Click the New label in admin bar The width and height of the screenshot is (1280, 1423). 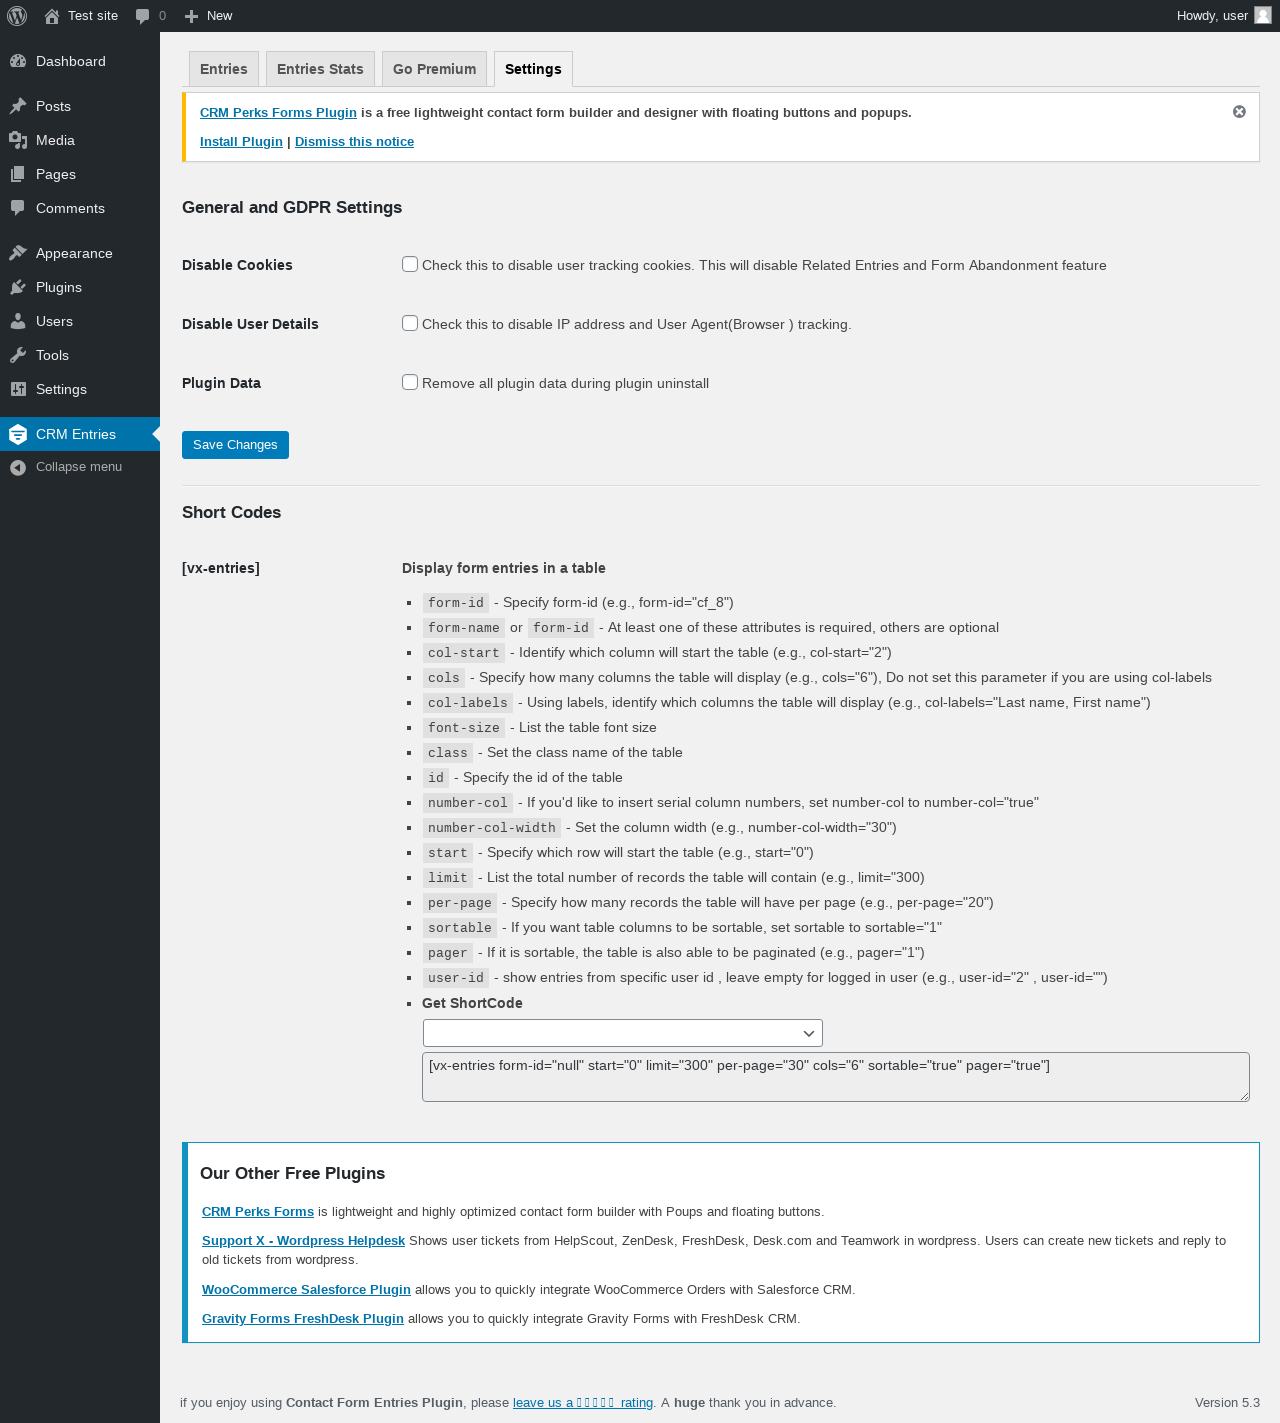point(219,16)
